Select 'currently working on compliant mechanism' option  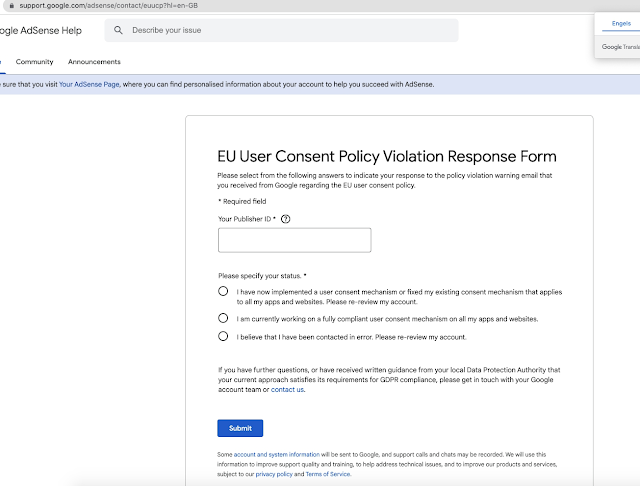point(222,318)
